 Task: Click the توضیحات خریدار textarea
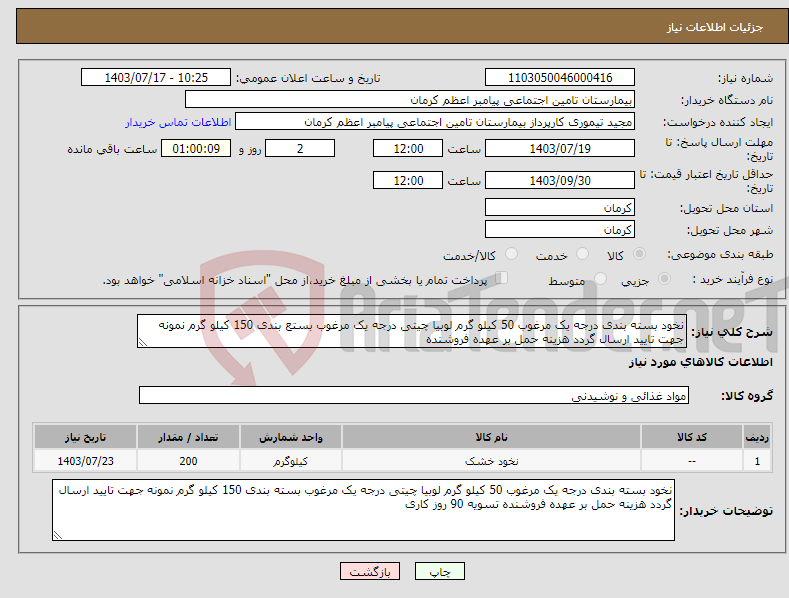click(363, 510)
